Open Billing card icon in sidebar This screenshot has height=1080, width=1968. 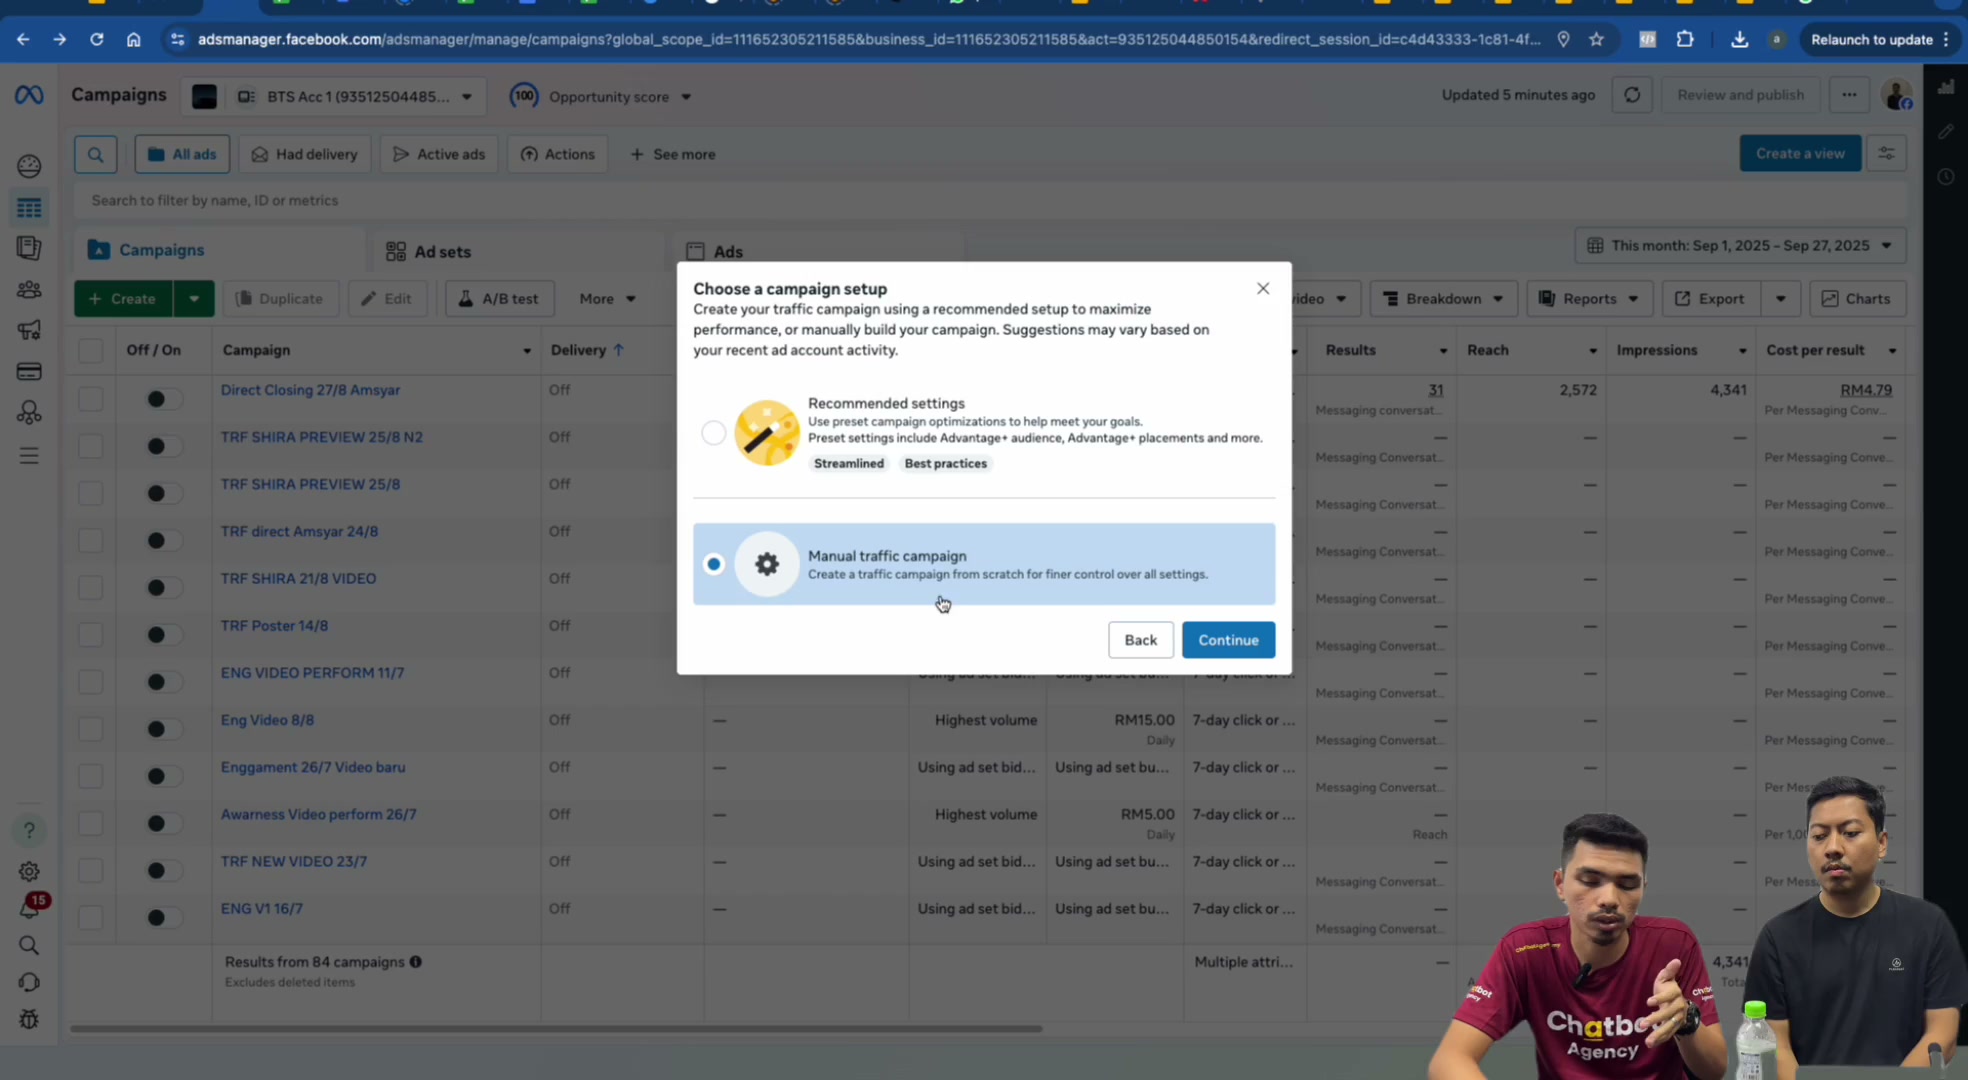pyautogui.click(x=29, y=372)
